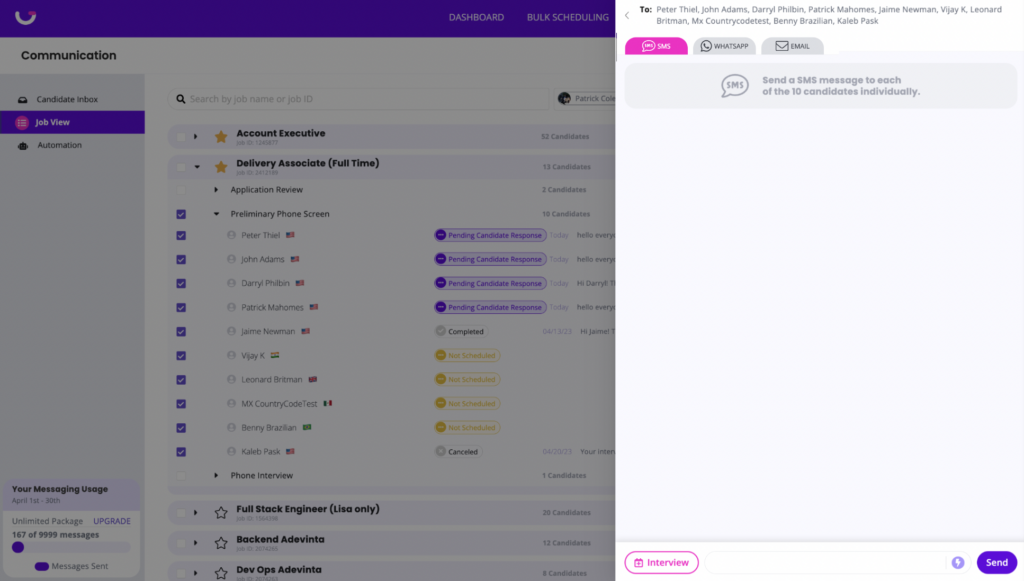
Task: Uncheck Jaime Newman's checkbox
Action: tap(181, 332)
